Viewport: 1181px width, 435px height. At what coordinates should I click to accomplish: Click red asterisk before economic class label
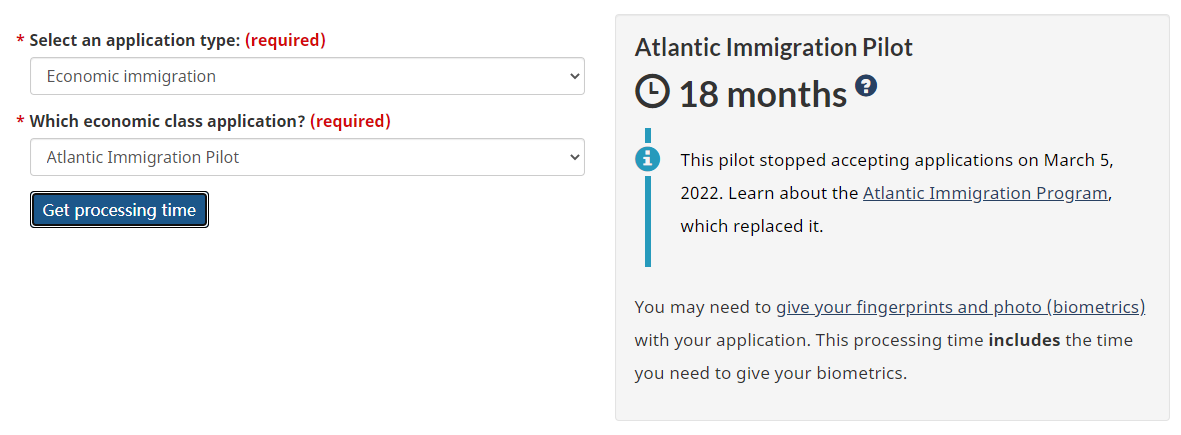(20, 122)
